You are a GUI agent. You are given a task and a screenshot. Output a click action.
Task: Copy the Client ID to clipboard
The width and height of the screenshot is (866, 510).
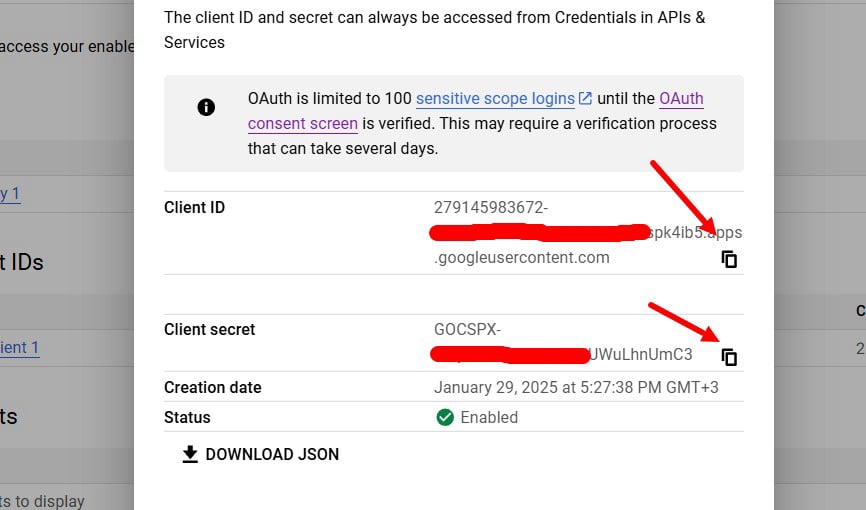[x=729, y=259]
